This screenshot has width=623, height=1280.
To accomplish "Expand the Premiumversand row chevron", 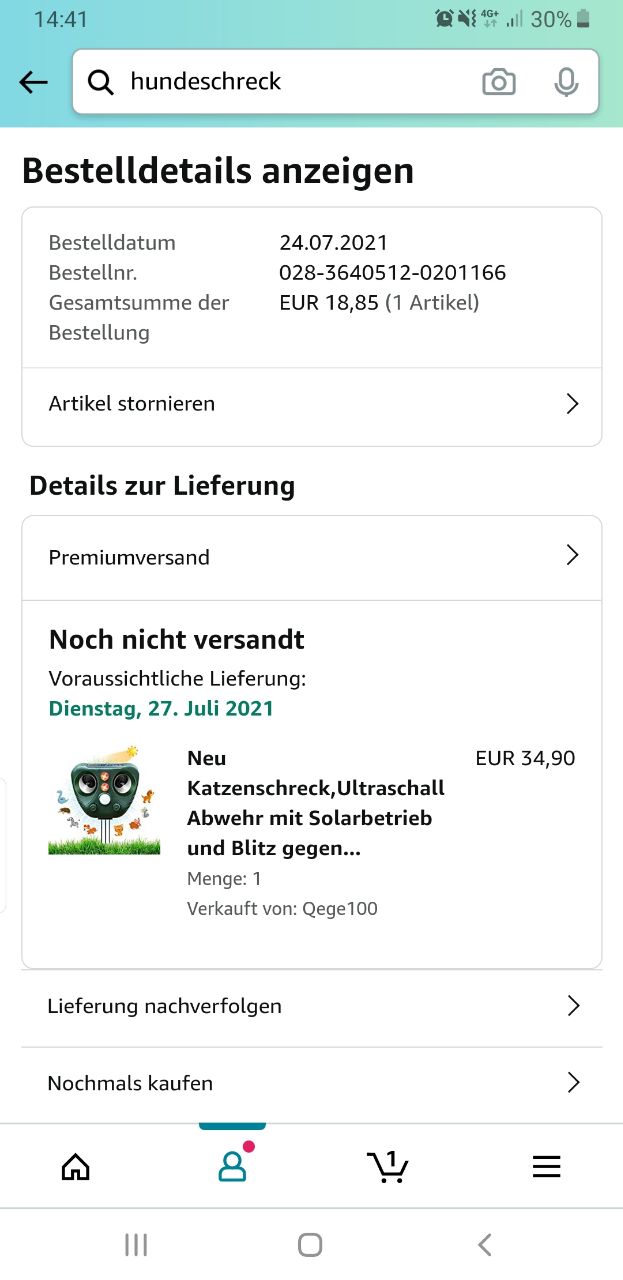I will (573, 556).
